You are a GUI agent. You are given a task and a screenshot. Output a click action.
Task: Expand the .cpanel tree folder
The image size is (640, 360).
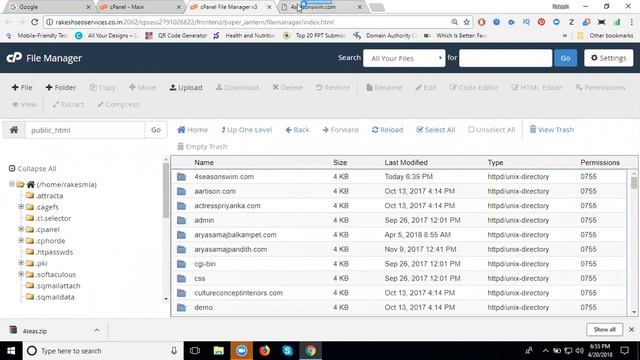(x=21, y=229)
